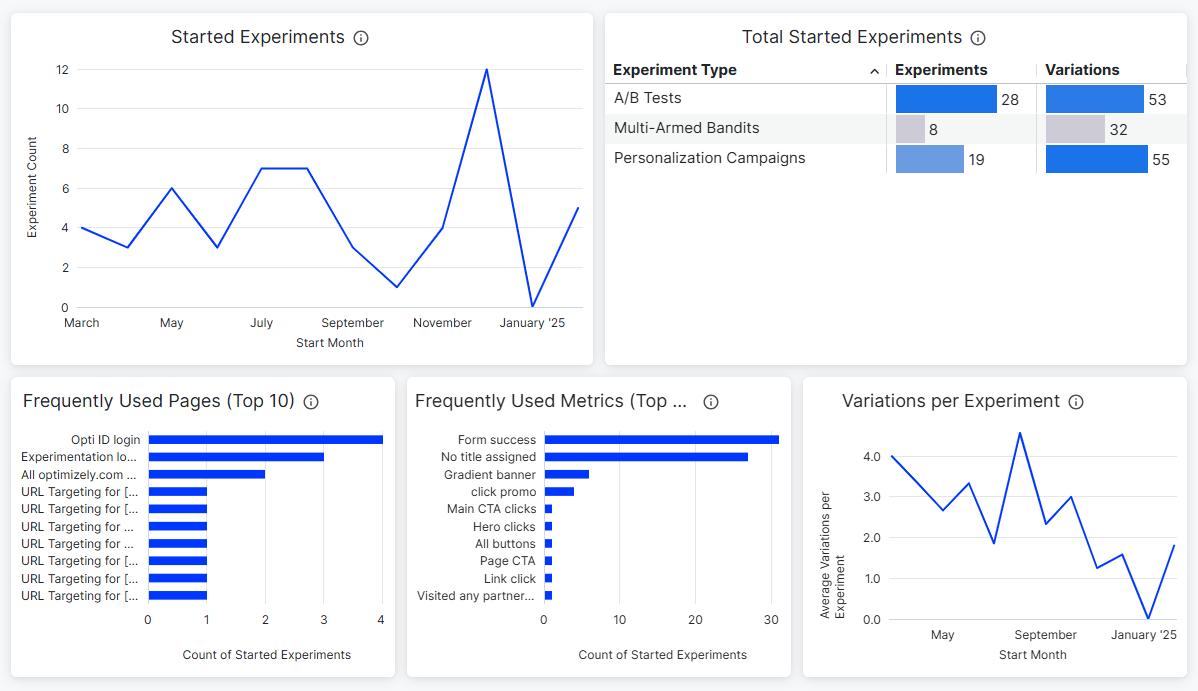Click info icon for Frequently Used Pages

tap(311, 402)
